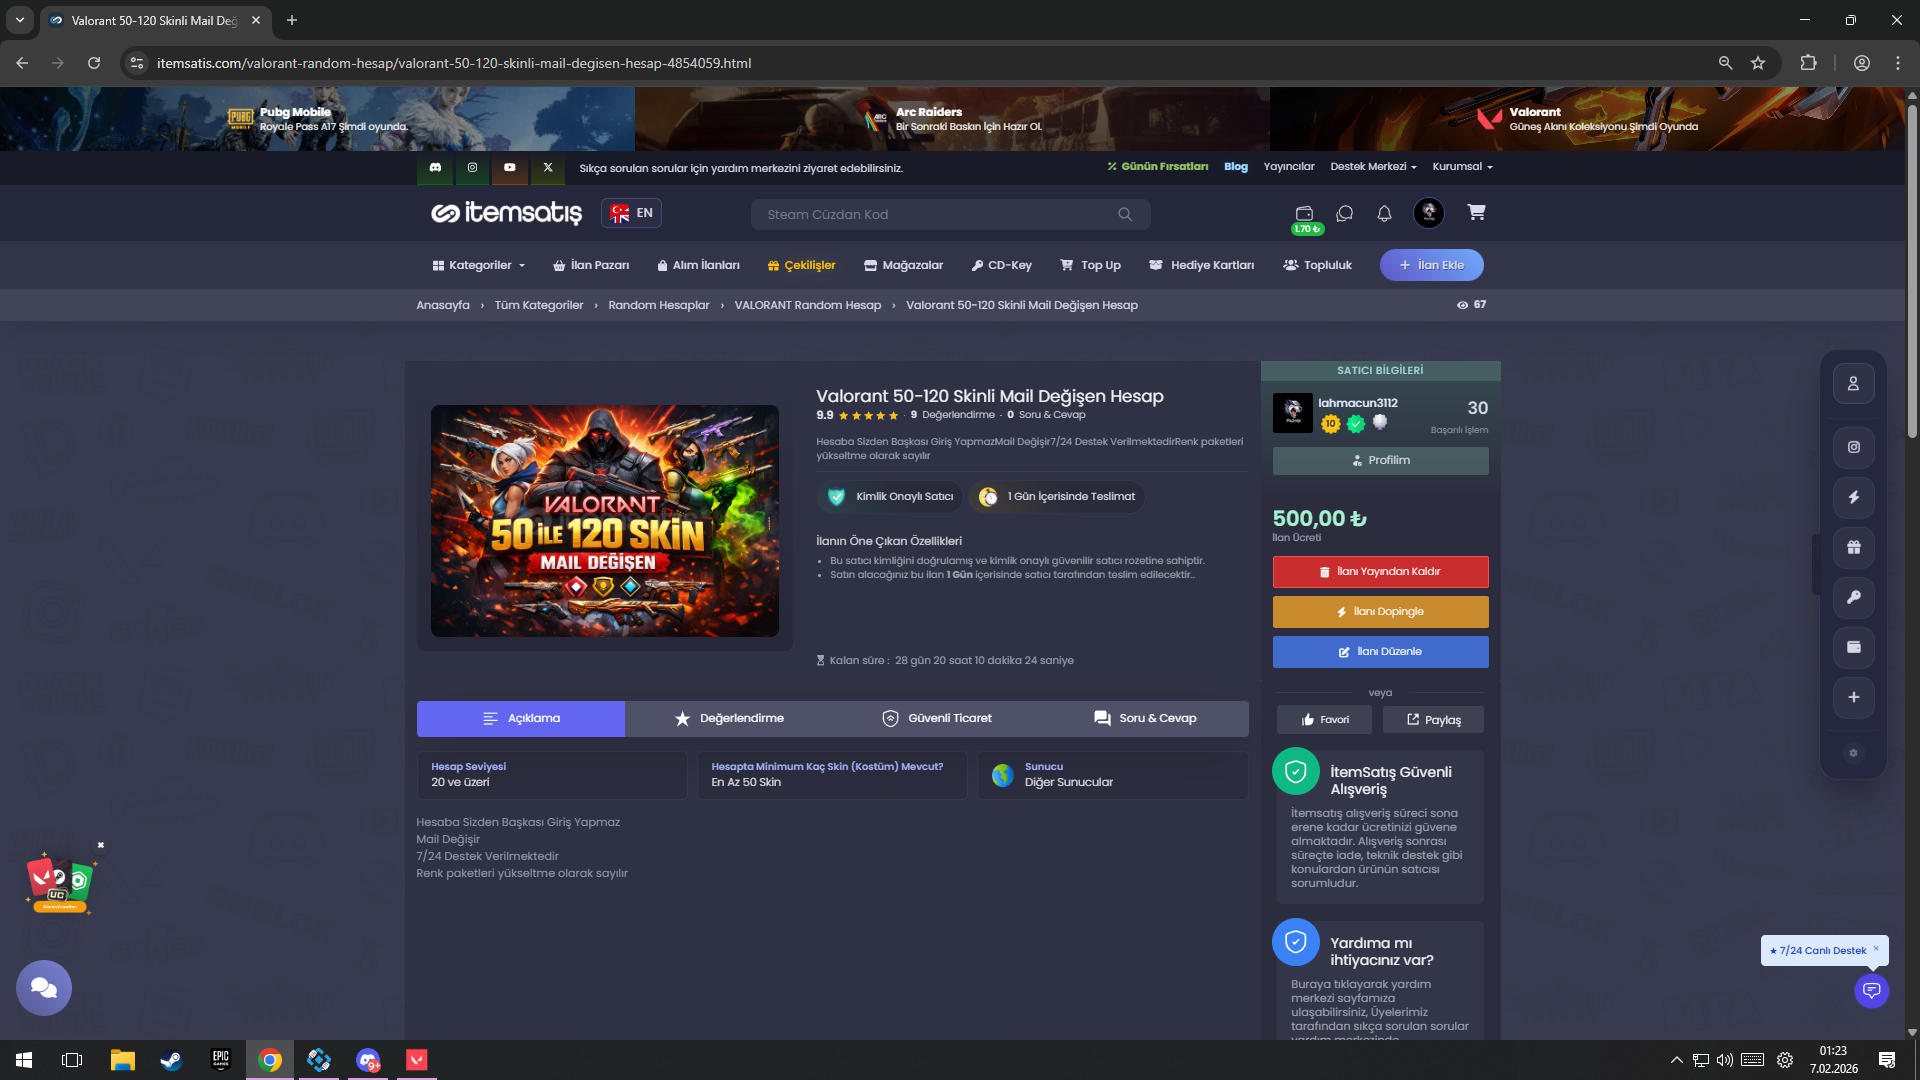This screenshot has height=1080, width=1920.
Task: Expand the Destek Merkezi dropdown
Action: click(1373, 167)
